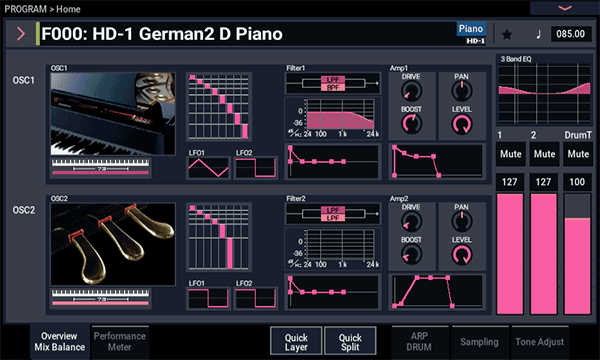Click the tempo note icon

538,34
